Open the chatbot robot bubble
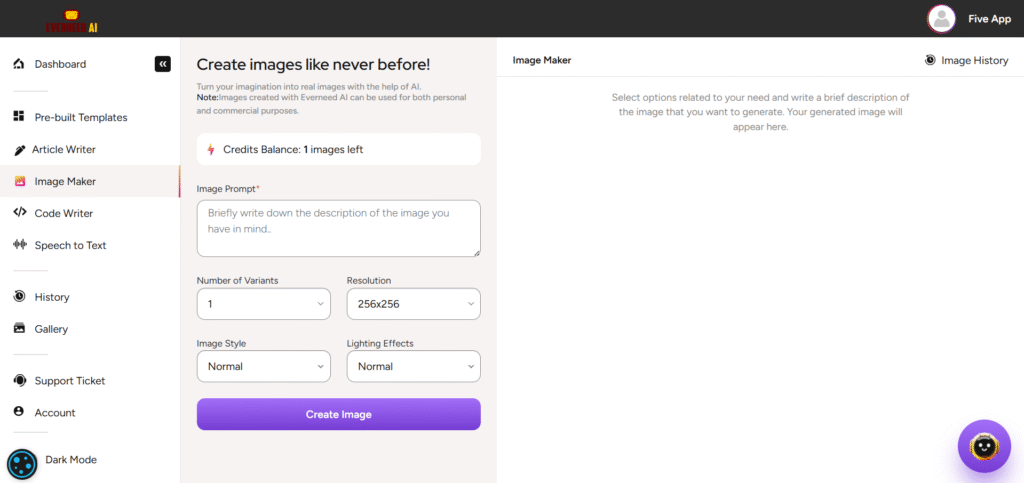The height and width of the screenshot is (483, 1024). click(984, 446)
